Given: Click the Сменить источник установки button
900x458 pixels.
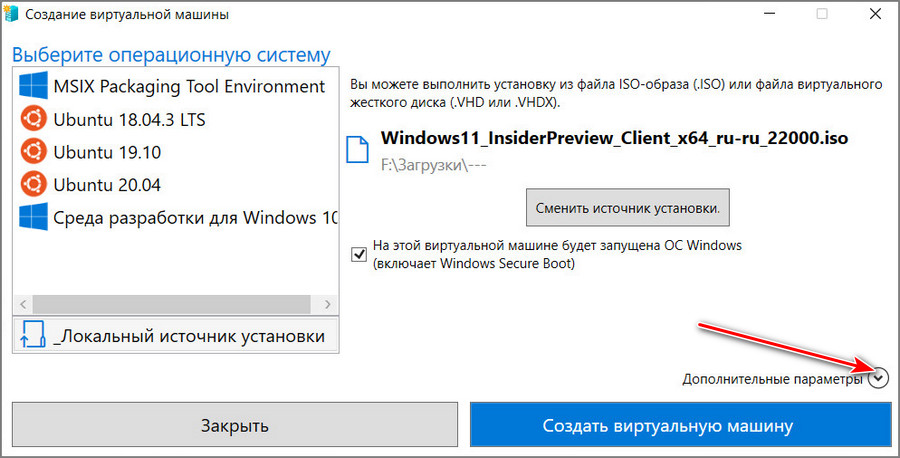Looking at the screenshot, I should [x=627, y=207].
